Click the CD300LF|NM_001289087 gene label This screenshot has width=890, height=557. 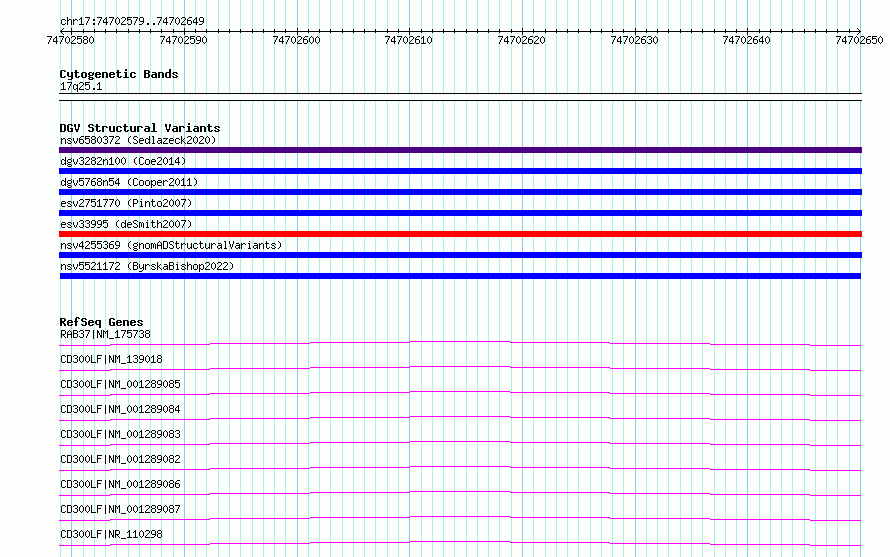120,509
